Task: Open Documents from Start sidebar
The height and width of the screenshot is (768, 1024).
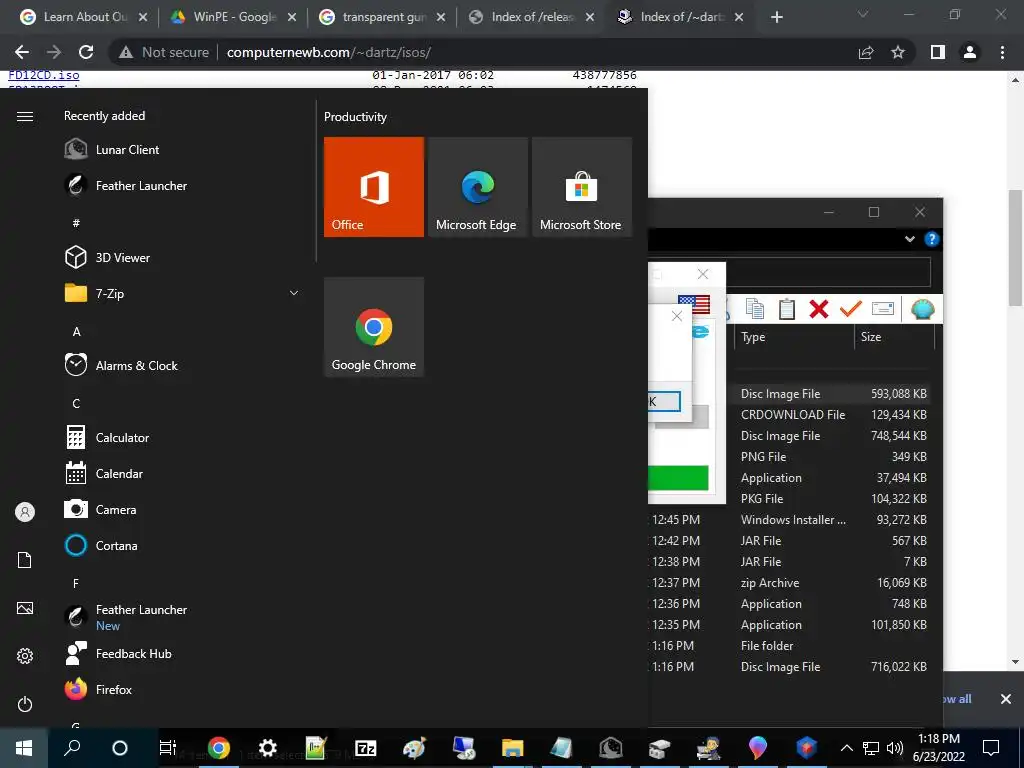Action: (x=25, y=560)
